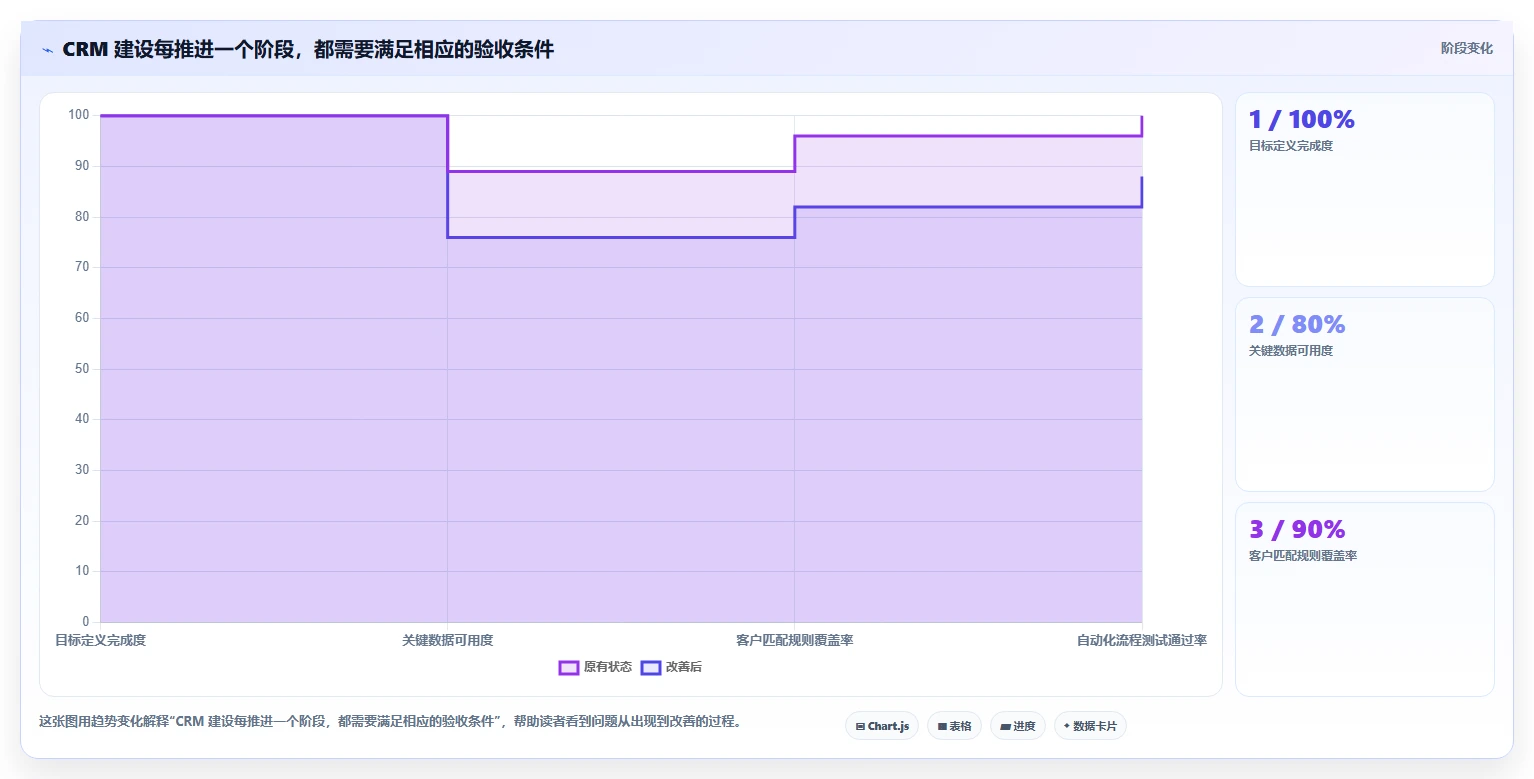This screenshot has width=1534, height=779.
Task: Click the blue 改善后 legend swatch
Action: click(651, 667)
